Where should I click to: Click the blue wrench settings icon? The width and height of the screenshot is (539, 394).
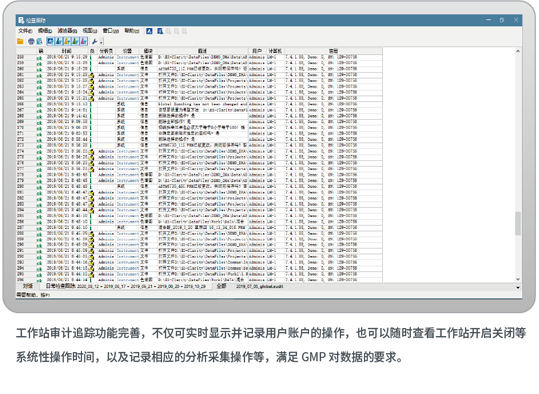95,42
